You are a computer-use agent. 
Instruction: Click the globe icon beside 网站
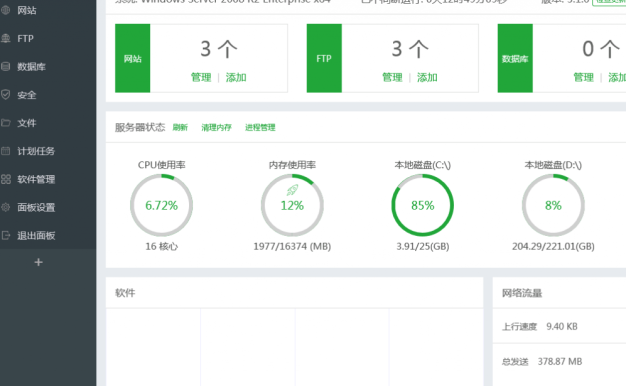point(6,10)
